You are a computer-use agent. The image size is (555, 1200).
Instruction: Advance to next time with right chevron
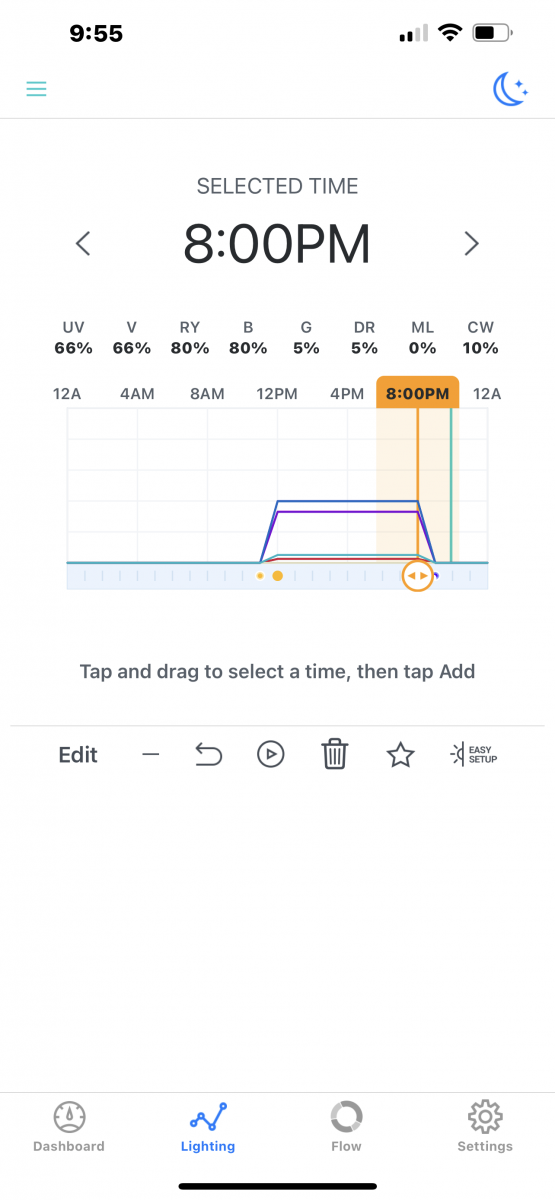click(471, 243)
